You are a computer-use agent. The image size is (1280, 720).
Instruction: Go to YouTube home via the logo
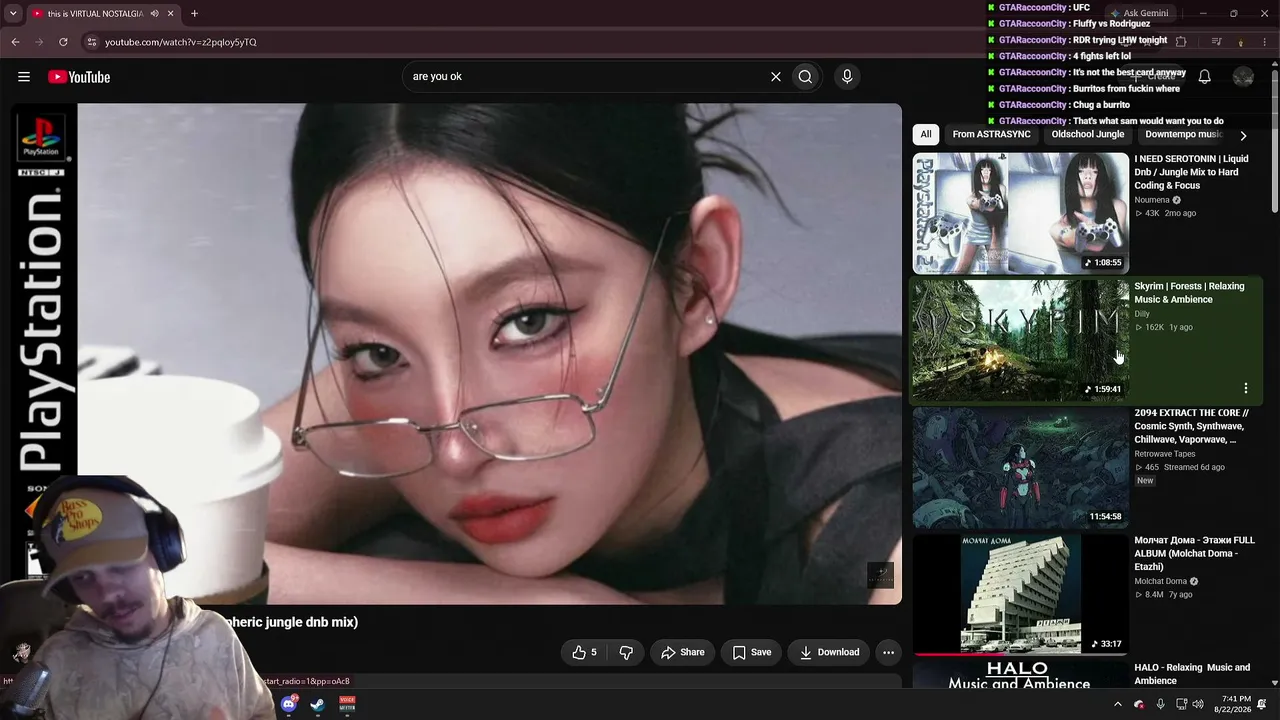coord(79,77)
